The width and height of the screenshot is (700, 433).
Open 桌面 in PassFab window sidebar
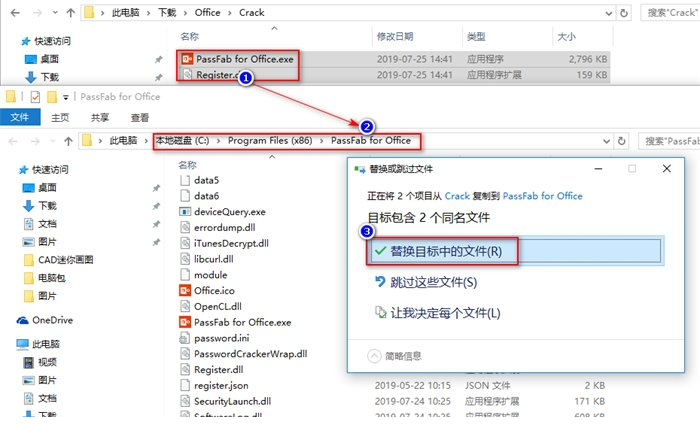47,188
